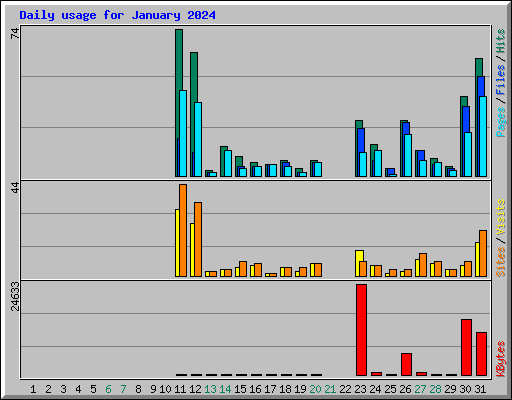Screen dimensions: 512x400
Task: Click day 5 on the x-axis
Action: pos(93,389)
